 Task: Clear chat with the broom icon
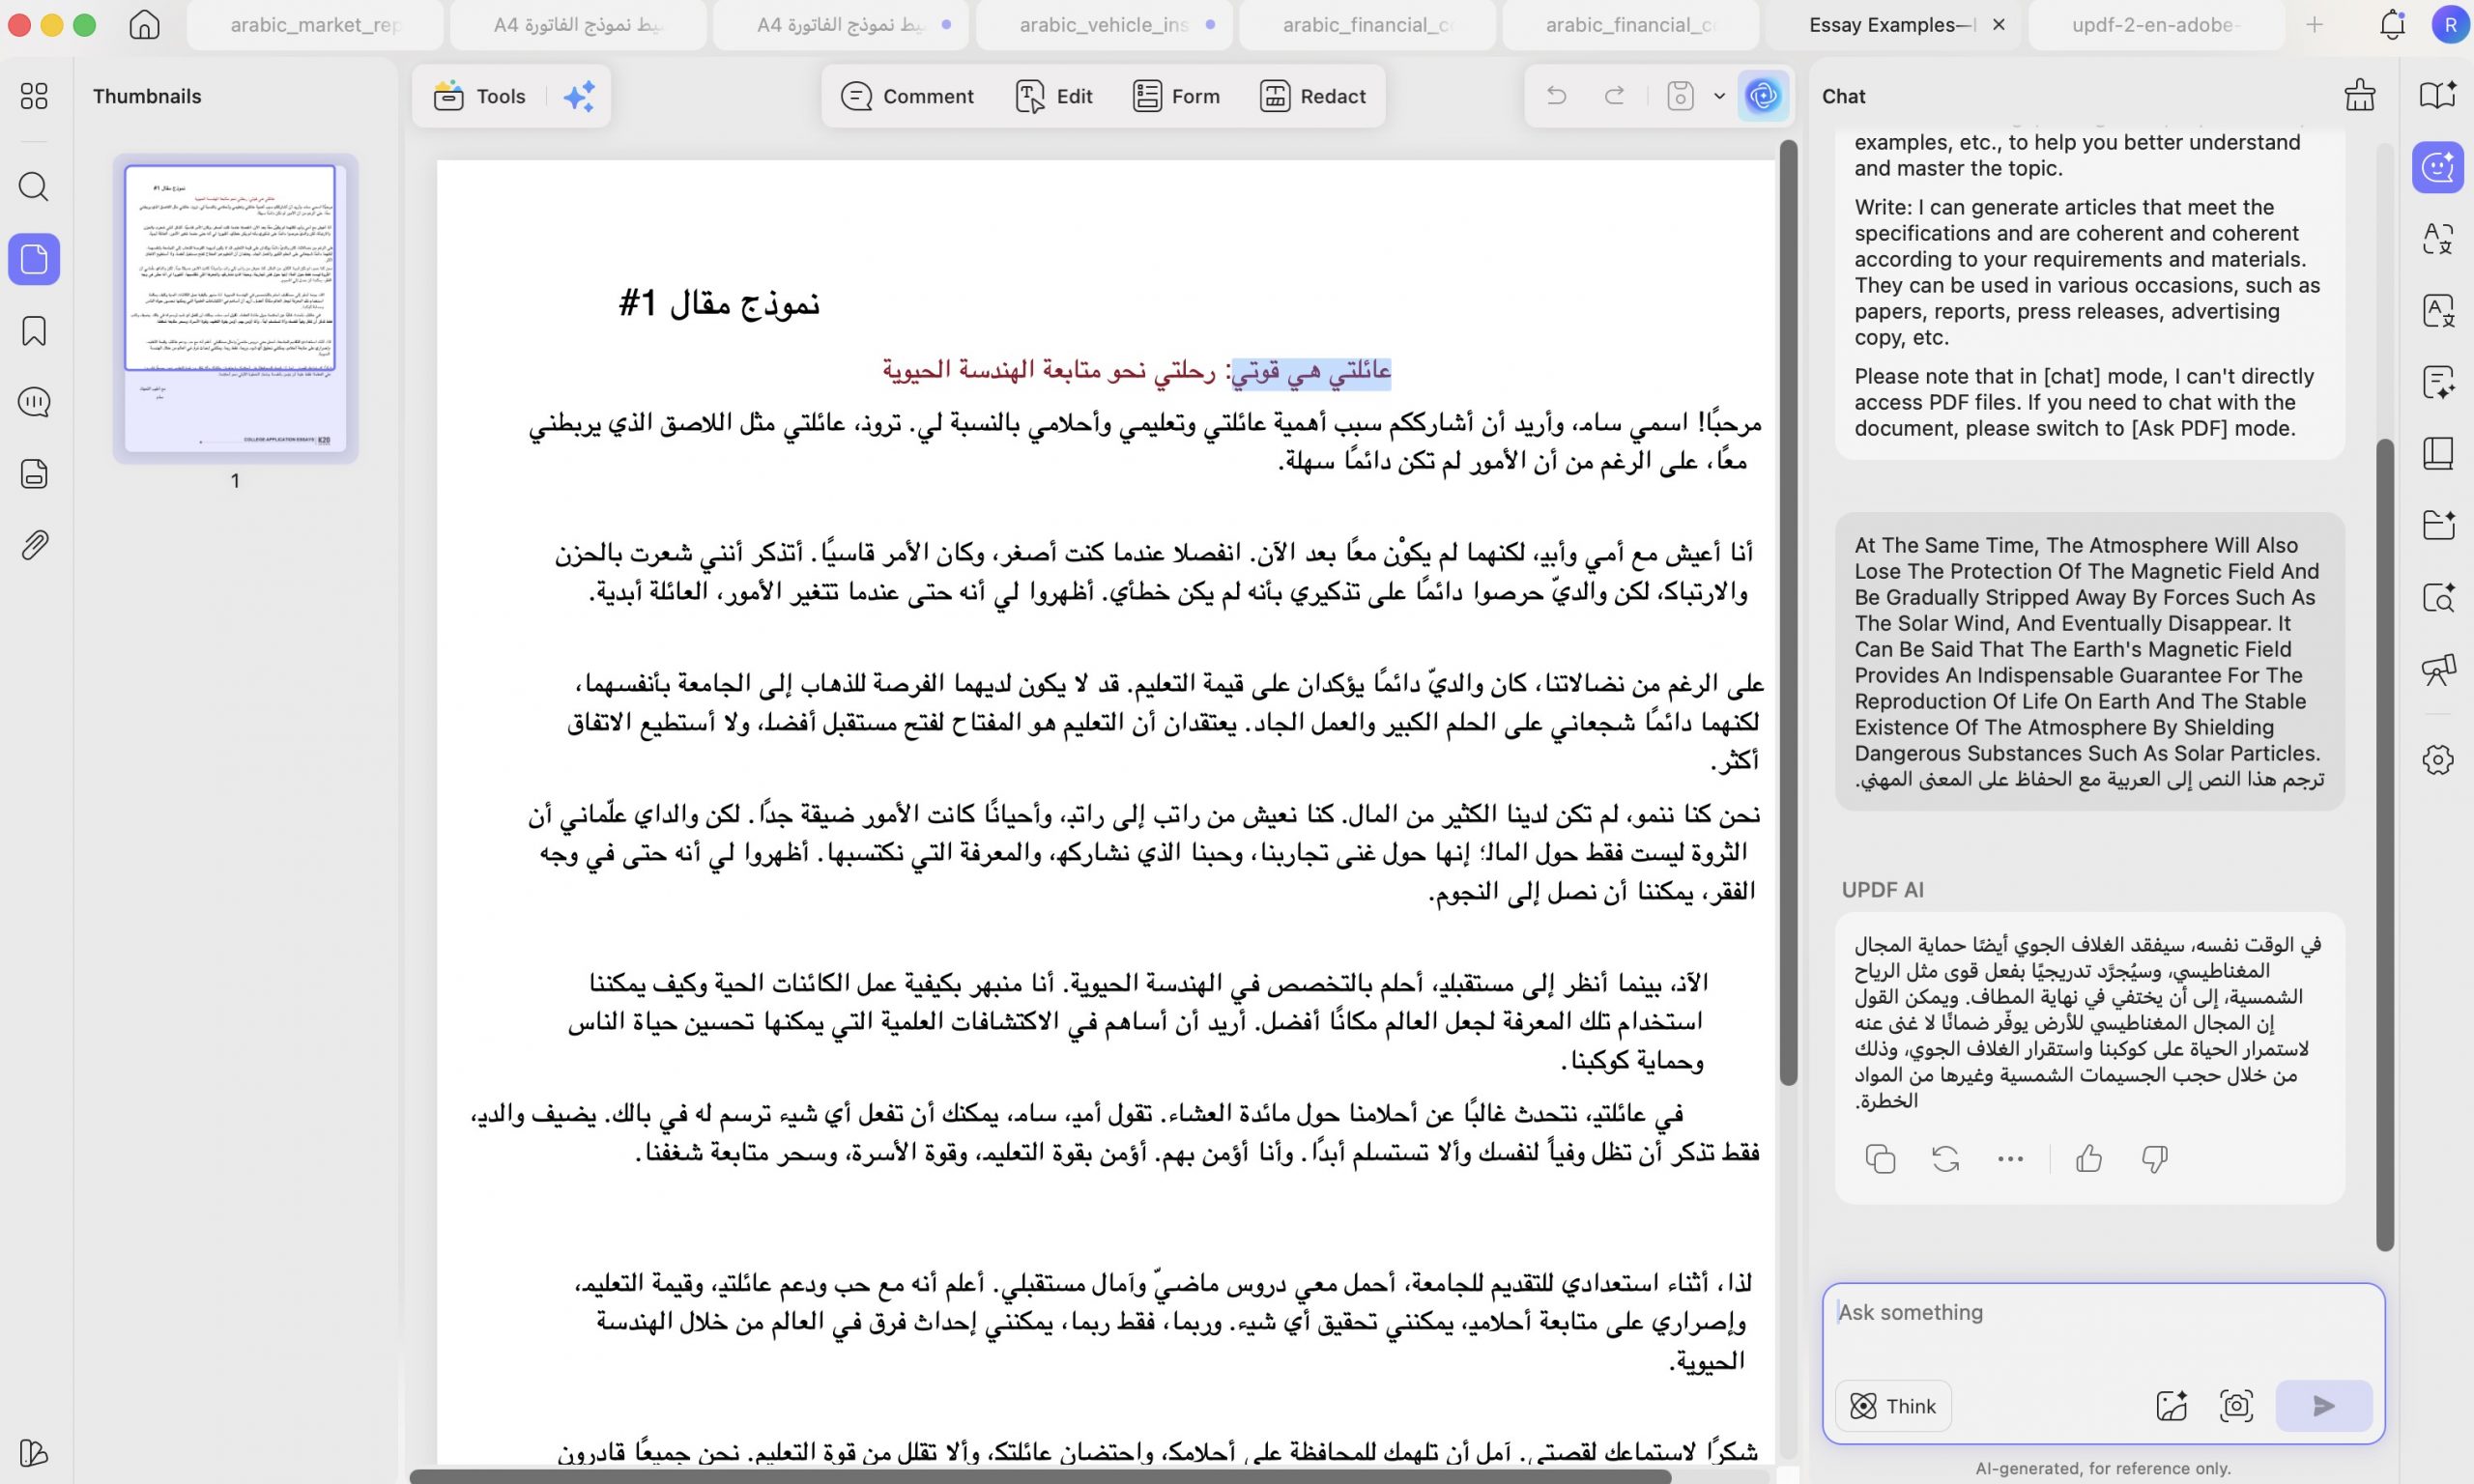(2360, 96)
